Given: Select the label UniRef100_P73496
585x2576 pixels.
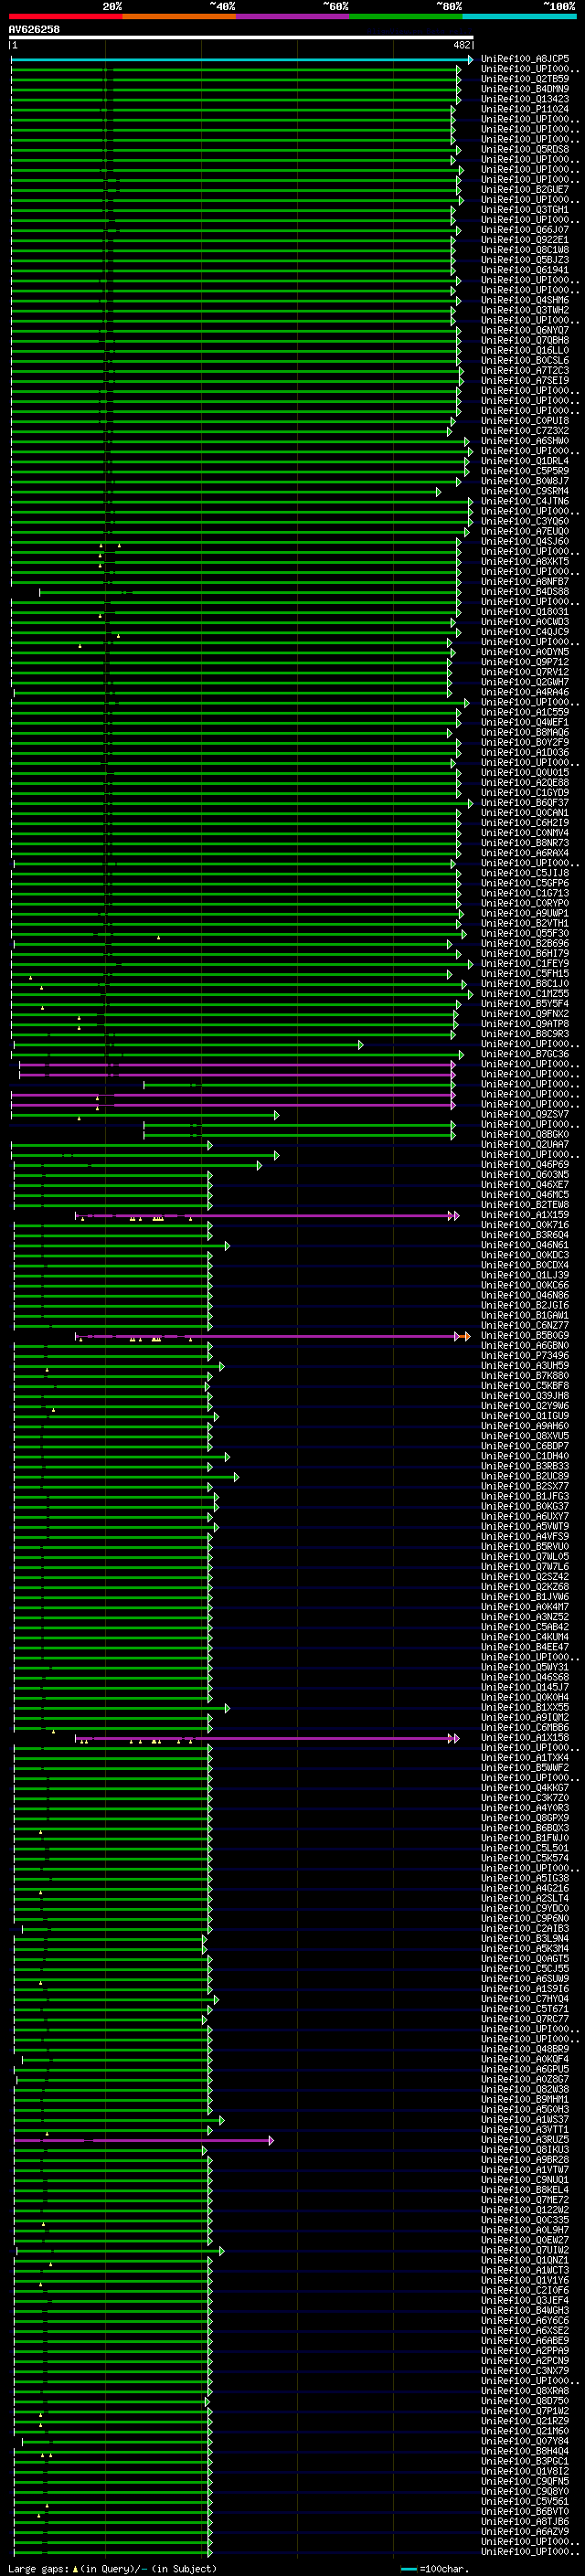Looking at the screenshot, I should pyautogui.click(x=525, y=1356).
